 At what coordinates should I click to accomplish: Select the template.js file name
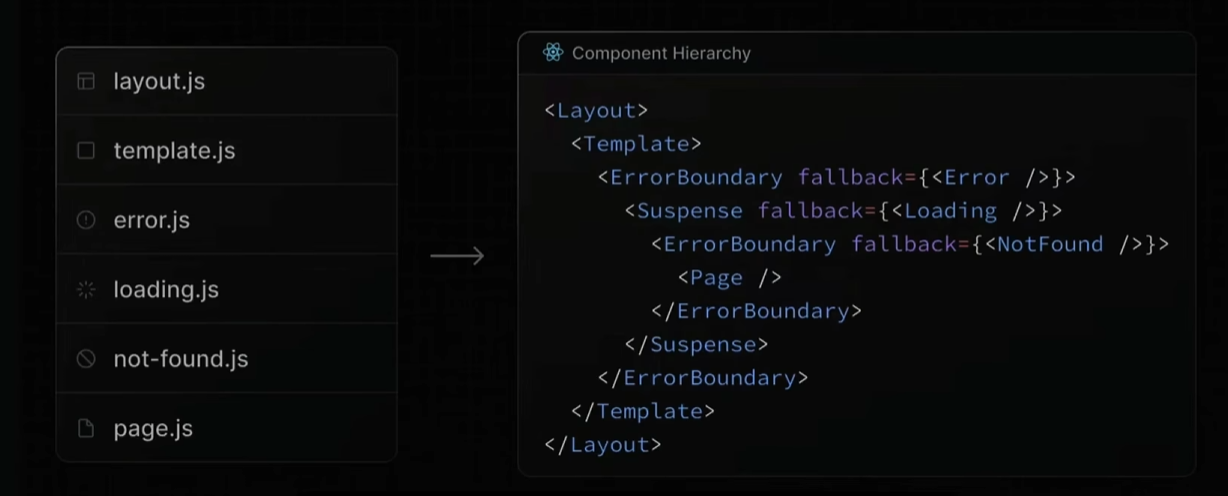point(174,151)
